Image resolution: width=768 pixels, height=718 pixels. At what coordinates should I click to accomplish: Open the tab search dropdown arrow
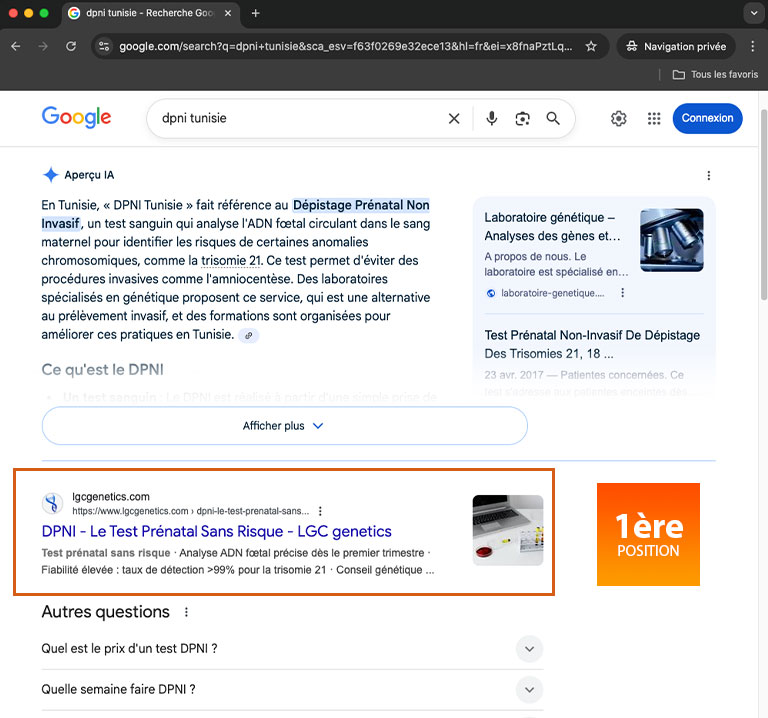(752, 13)
